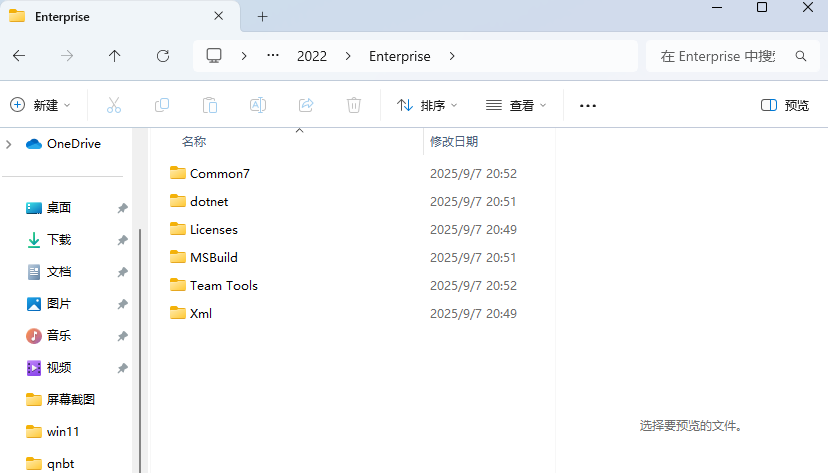Open qnbt folder in sidebar

pyautogui.click(x=50, y=463)
